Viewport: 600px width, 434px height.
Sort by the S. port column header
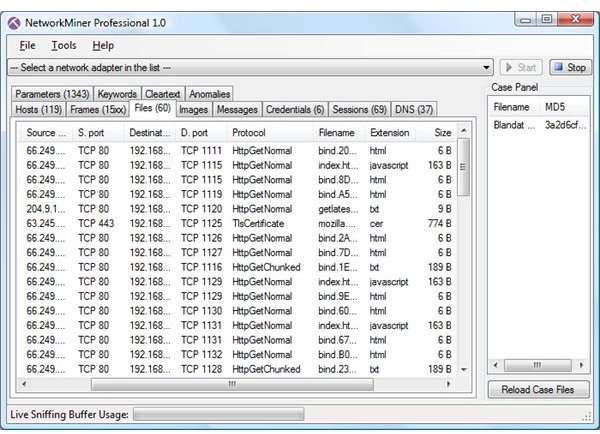(98, 133)
